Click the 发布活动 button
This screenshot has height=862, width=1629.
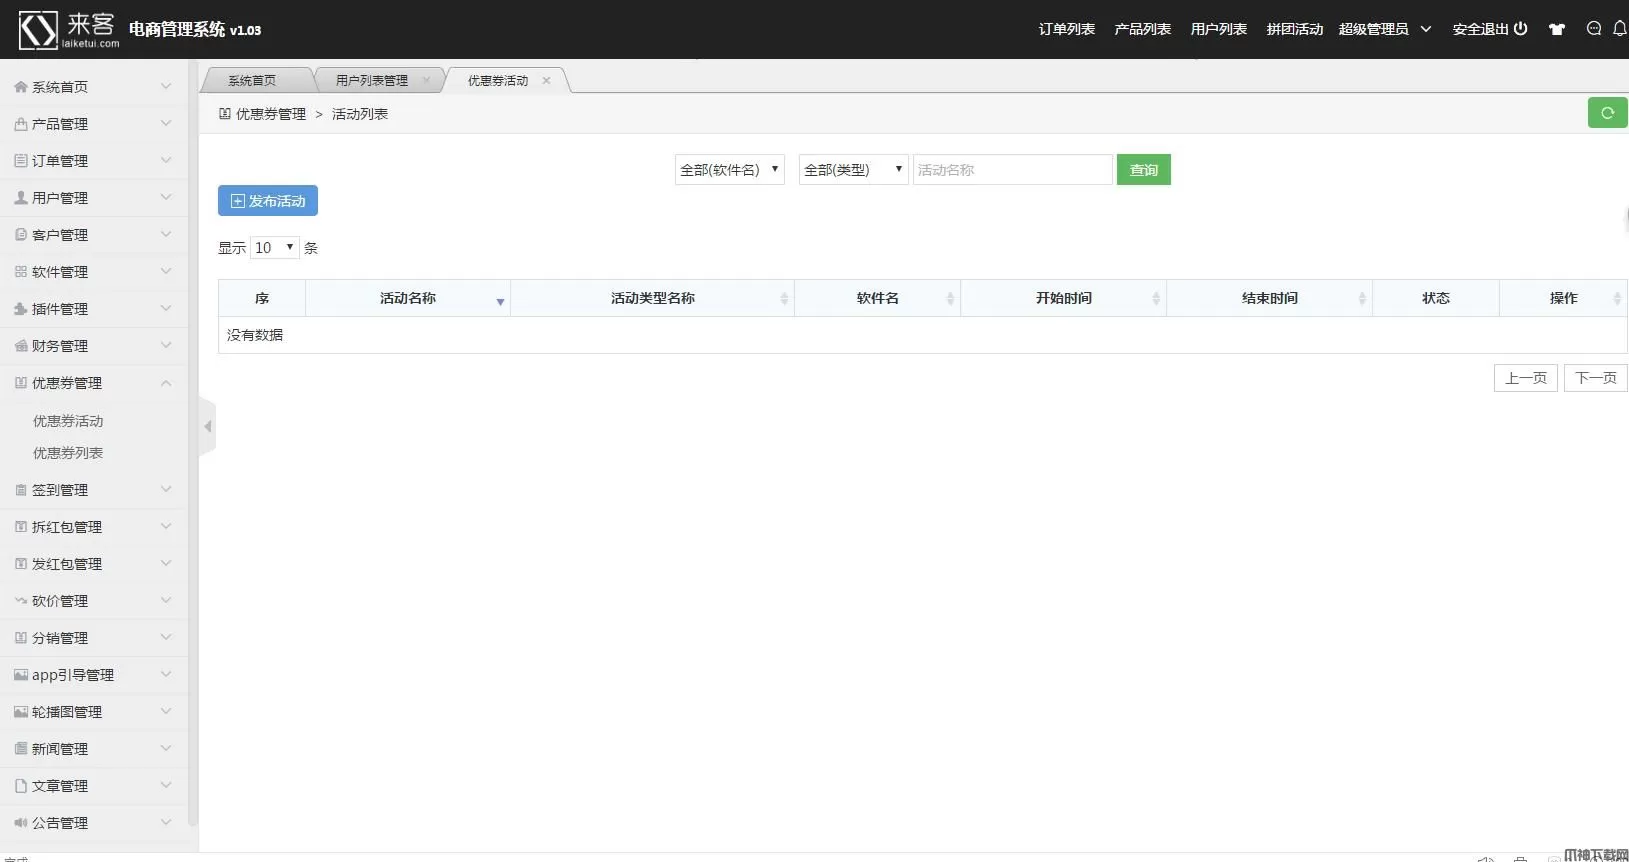point(268,201)
